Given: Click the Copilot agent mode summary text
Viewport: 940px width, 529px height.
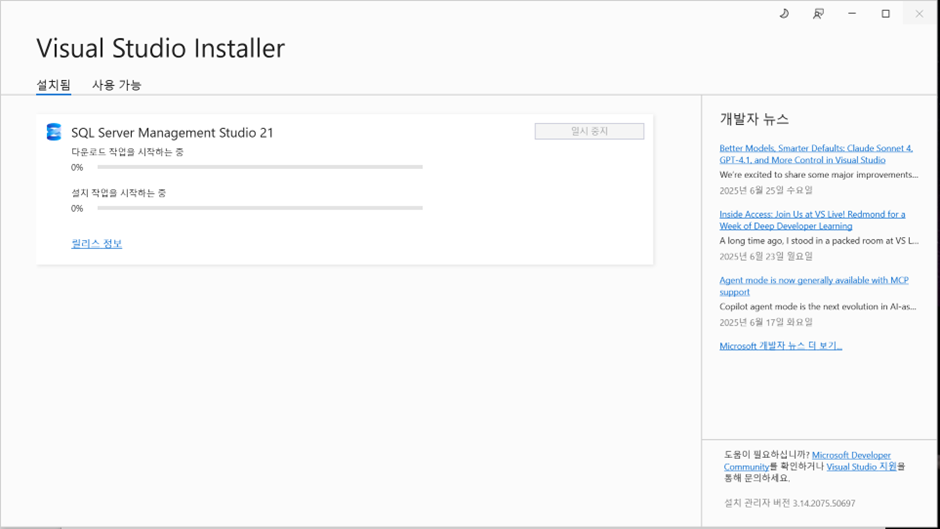Looking at the screenshot, I should (818, 306).
